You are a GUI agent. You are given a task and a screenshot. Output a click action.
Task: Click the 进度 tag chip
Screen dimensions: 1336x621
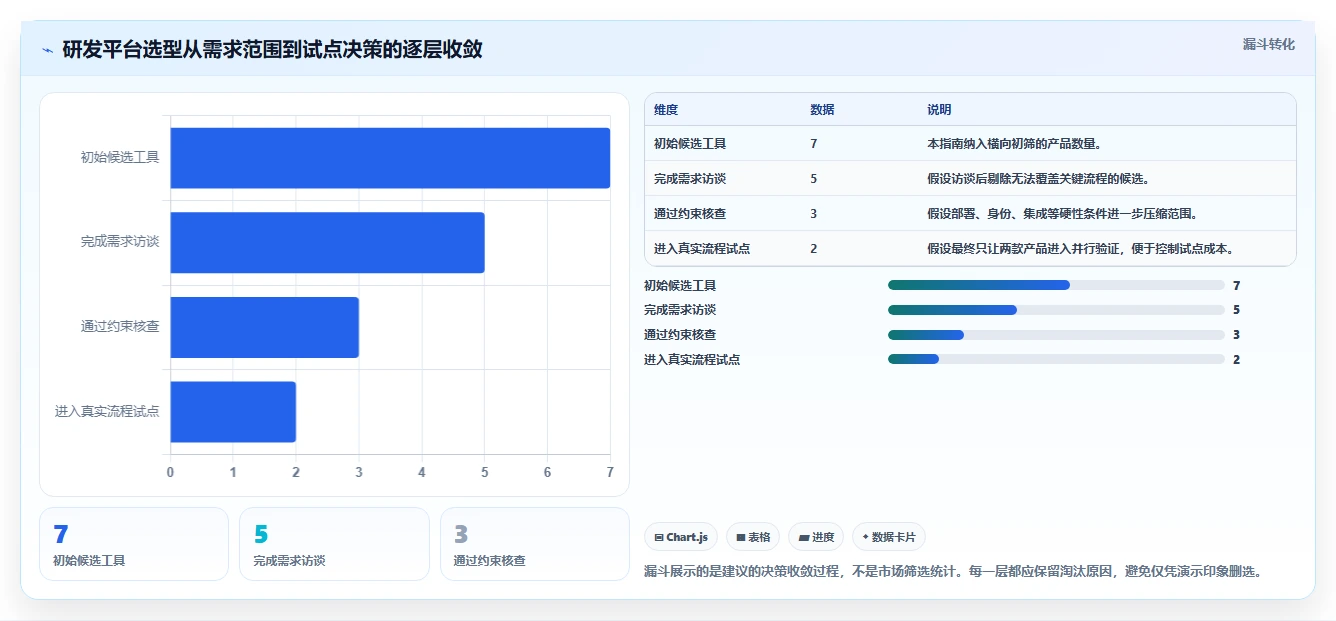tap(816, 537)
